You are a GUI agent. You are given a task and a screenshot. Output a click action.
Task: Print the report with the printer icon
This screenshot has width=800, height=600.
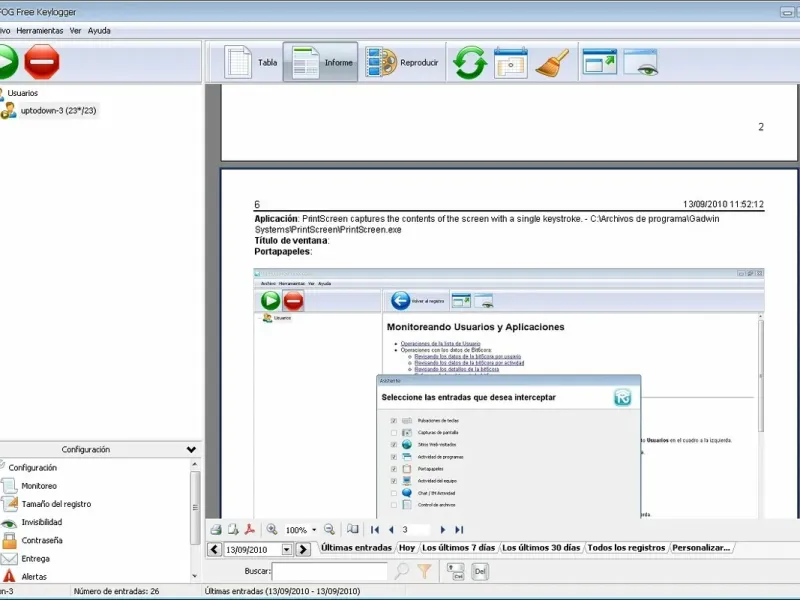(216, 530)
